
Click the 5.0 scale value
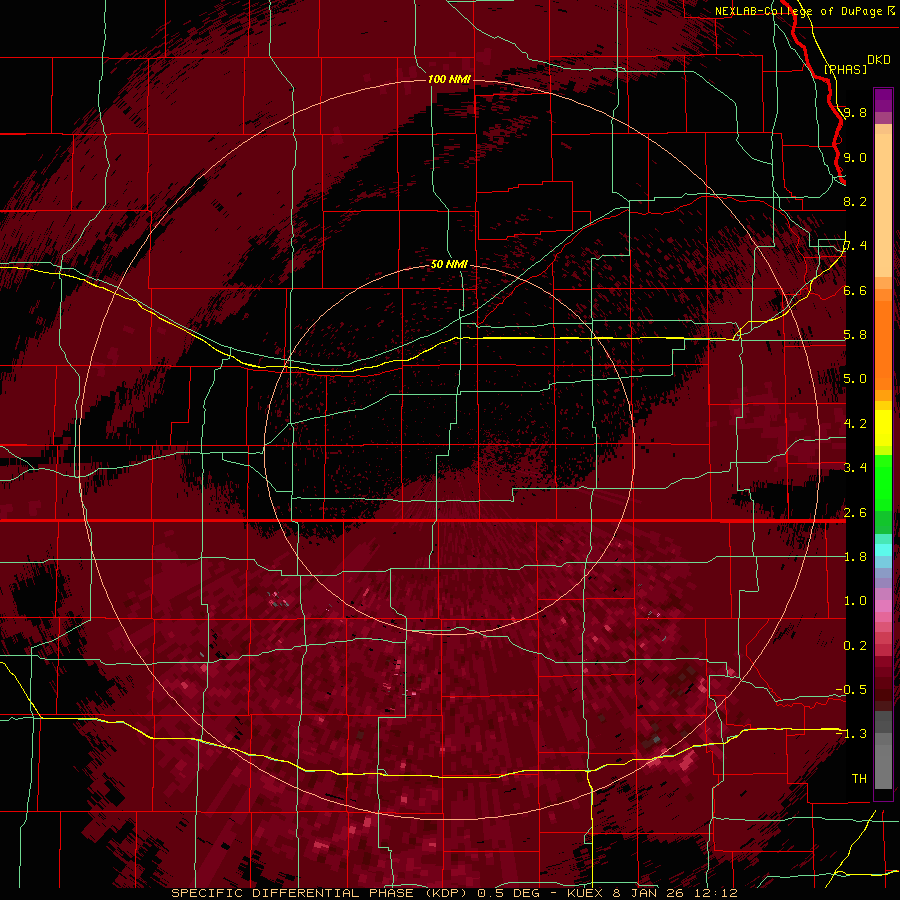tap(855, 379)
